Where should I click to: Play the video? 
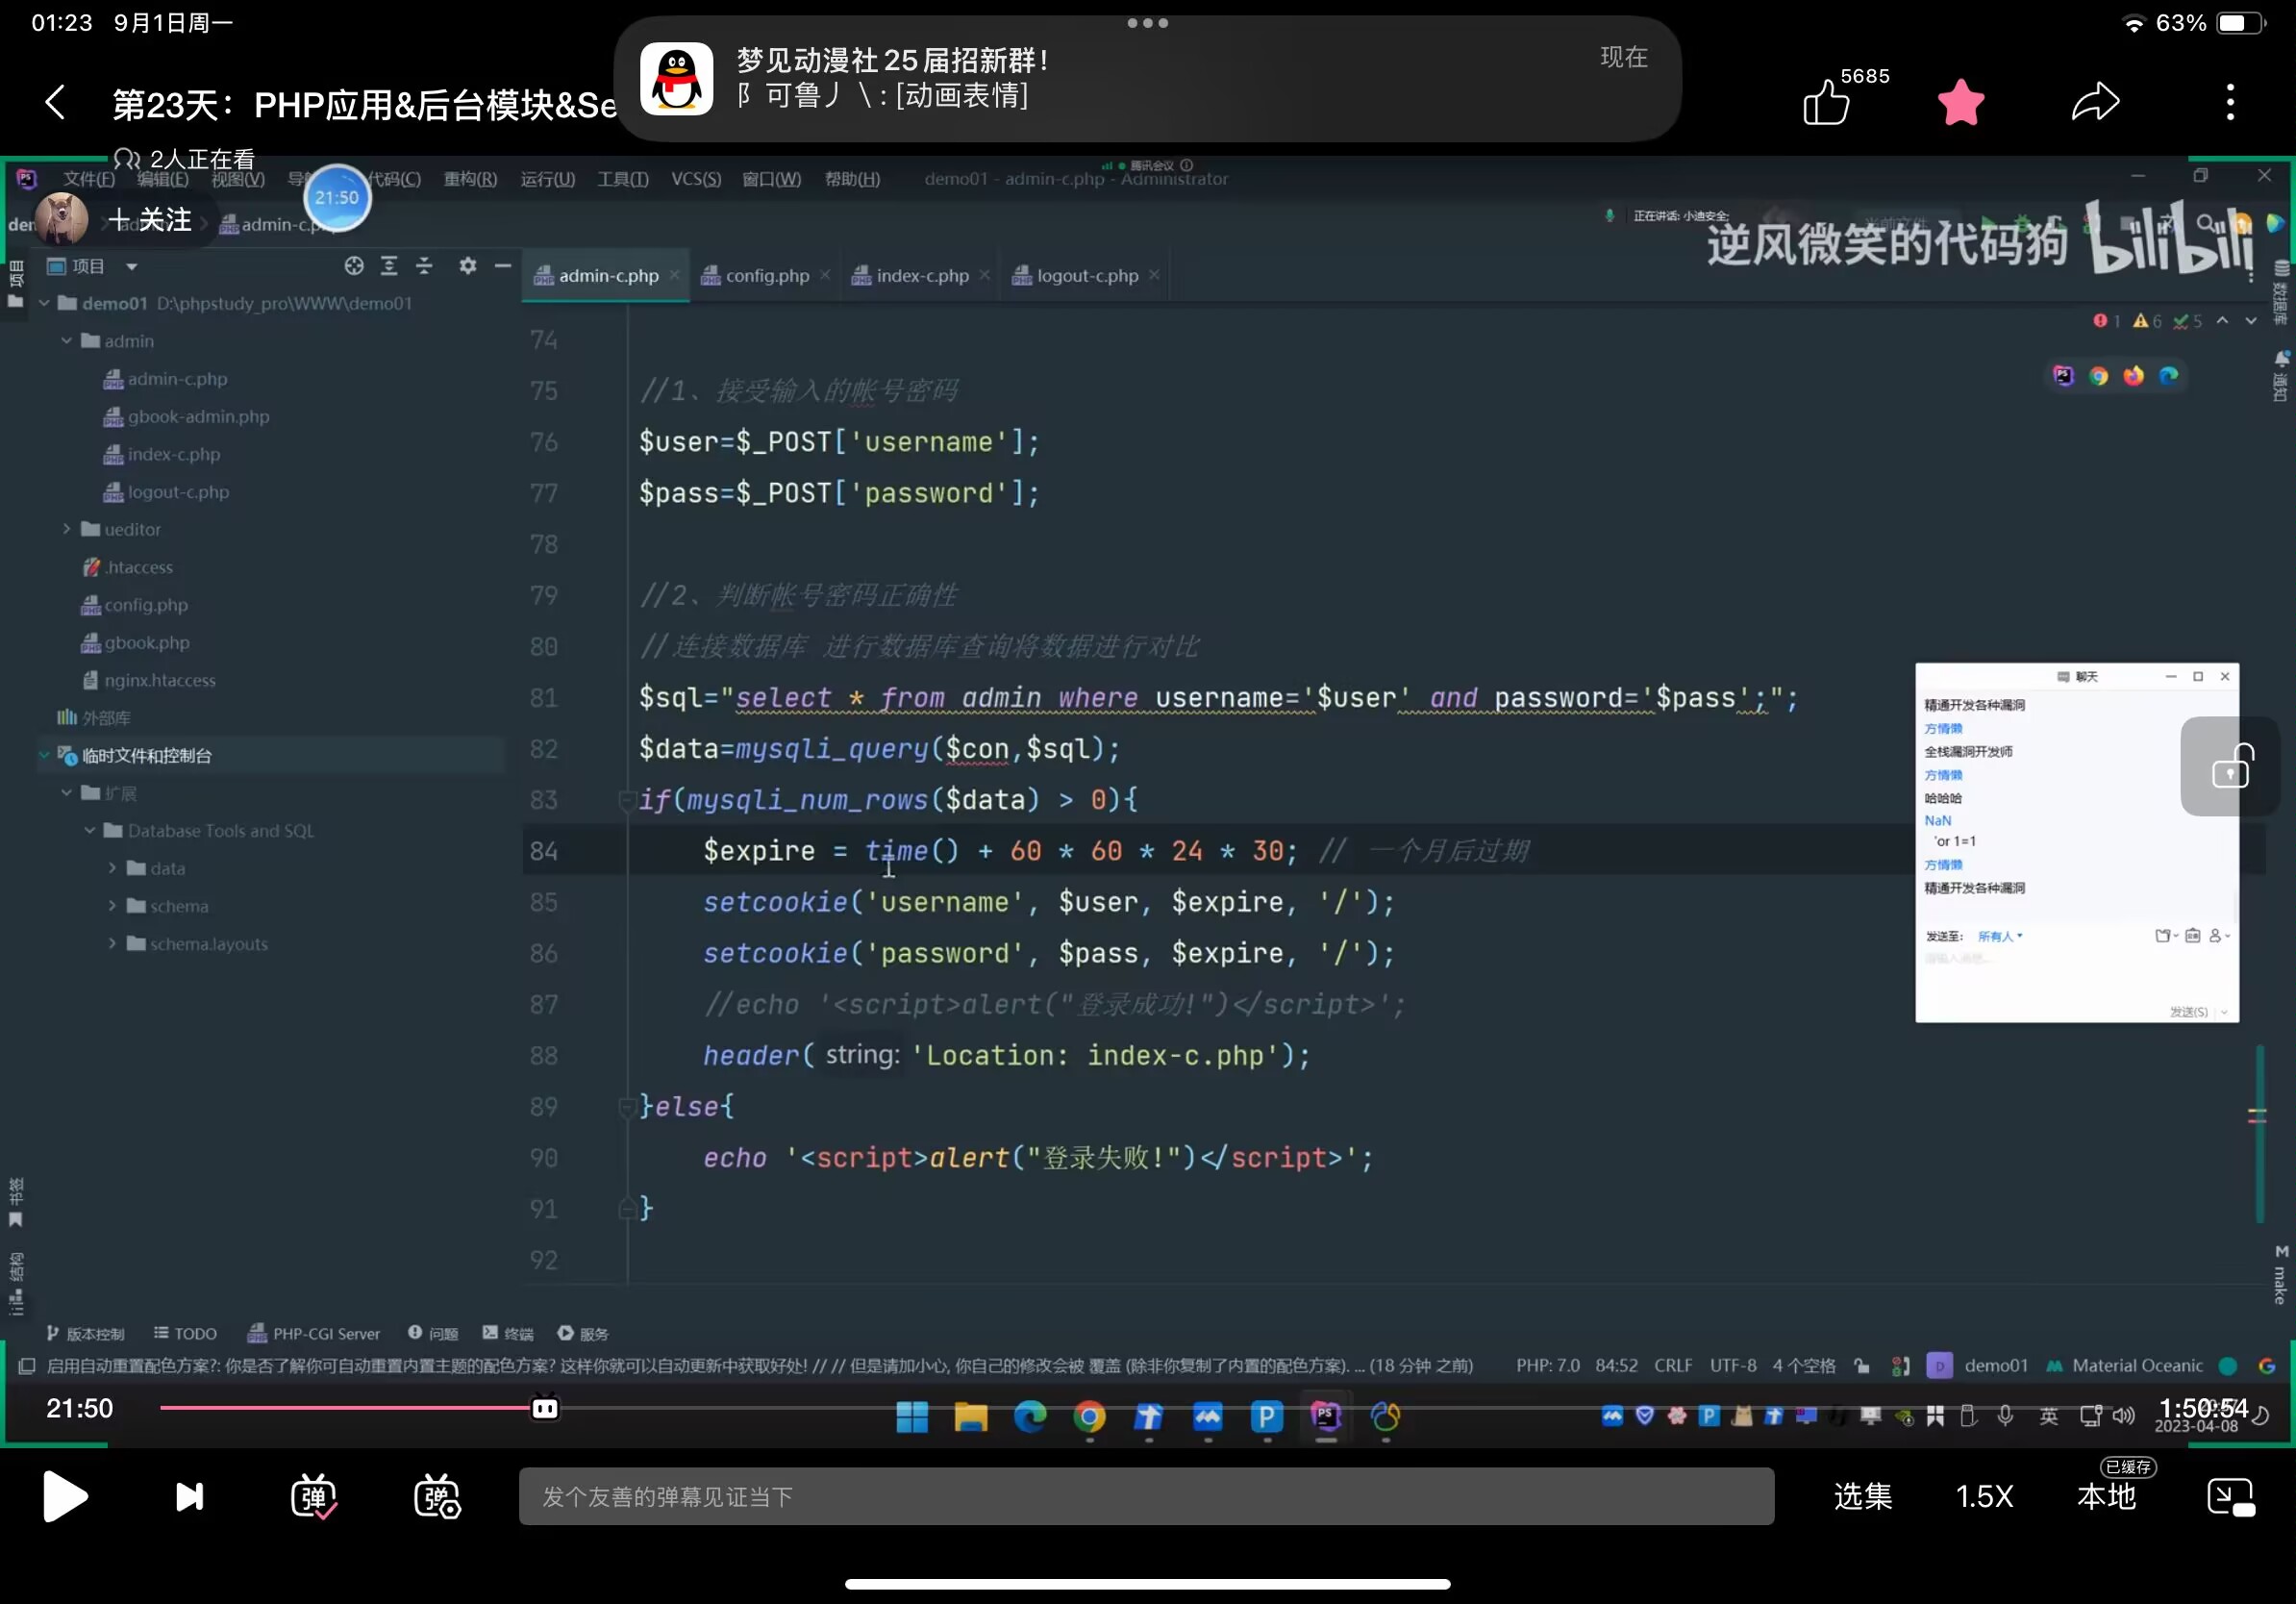pyautogui.click(x=65, y=1496)
